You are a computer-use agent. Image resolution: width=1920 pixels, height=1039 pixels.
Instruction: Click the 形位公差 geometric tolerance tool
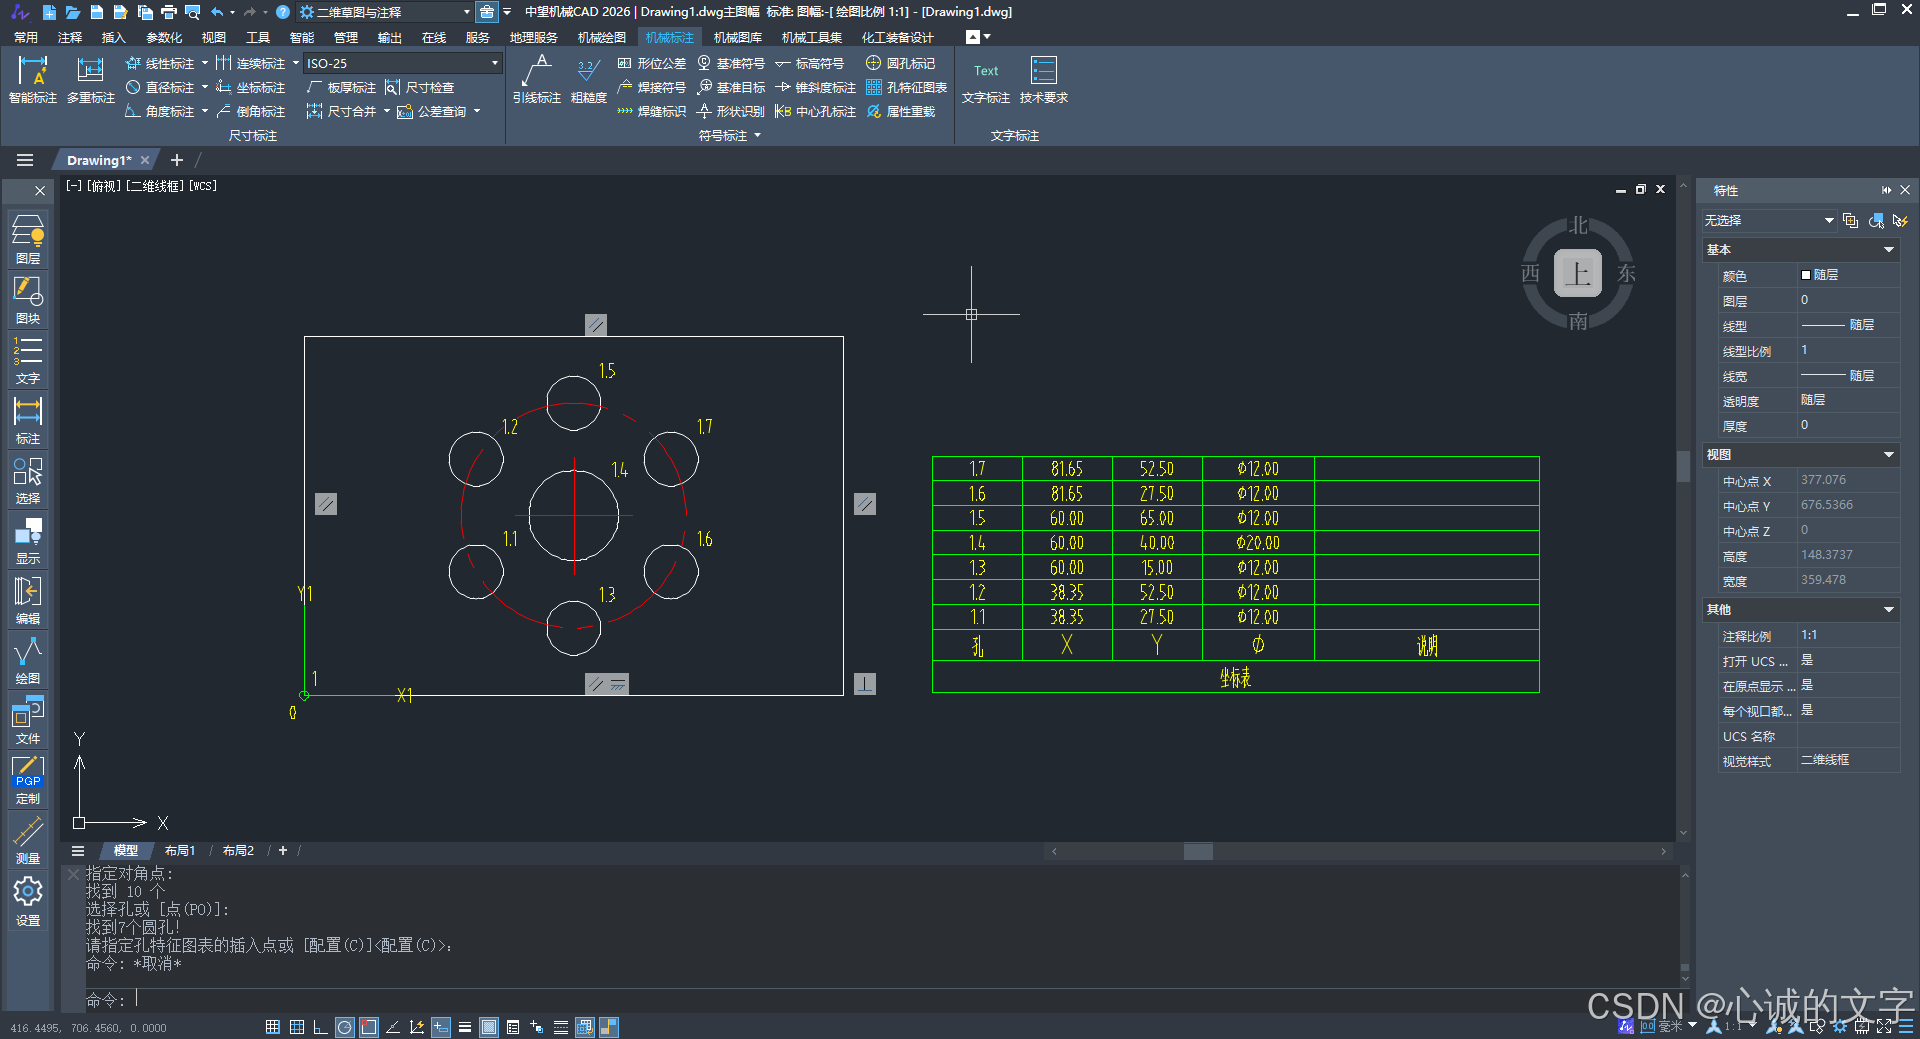click(x=652, y=63)
